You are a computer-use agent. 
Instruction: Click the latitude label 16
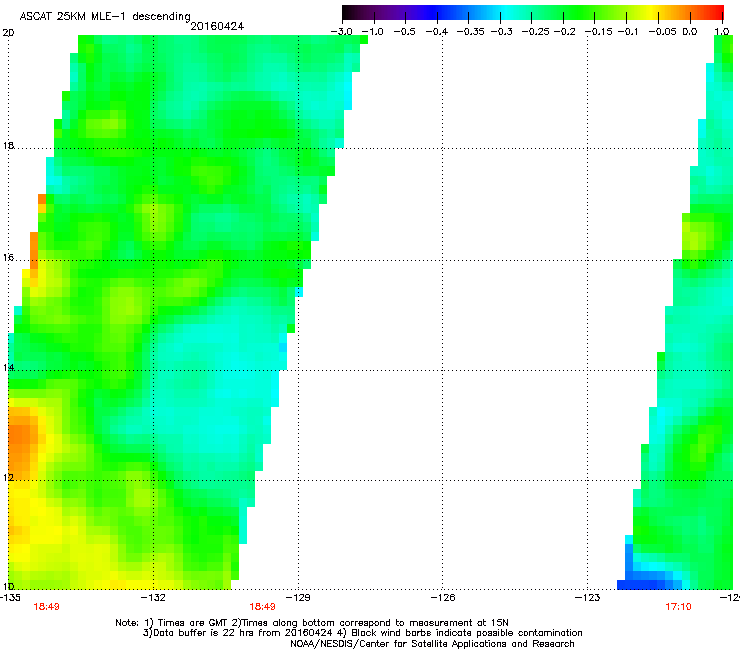(8, 258)
